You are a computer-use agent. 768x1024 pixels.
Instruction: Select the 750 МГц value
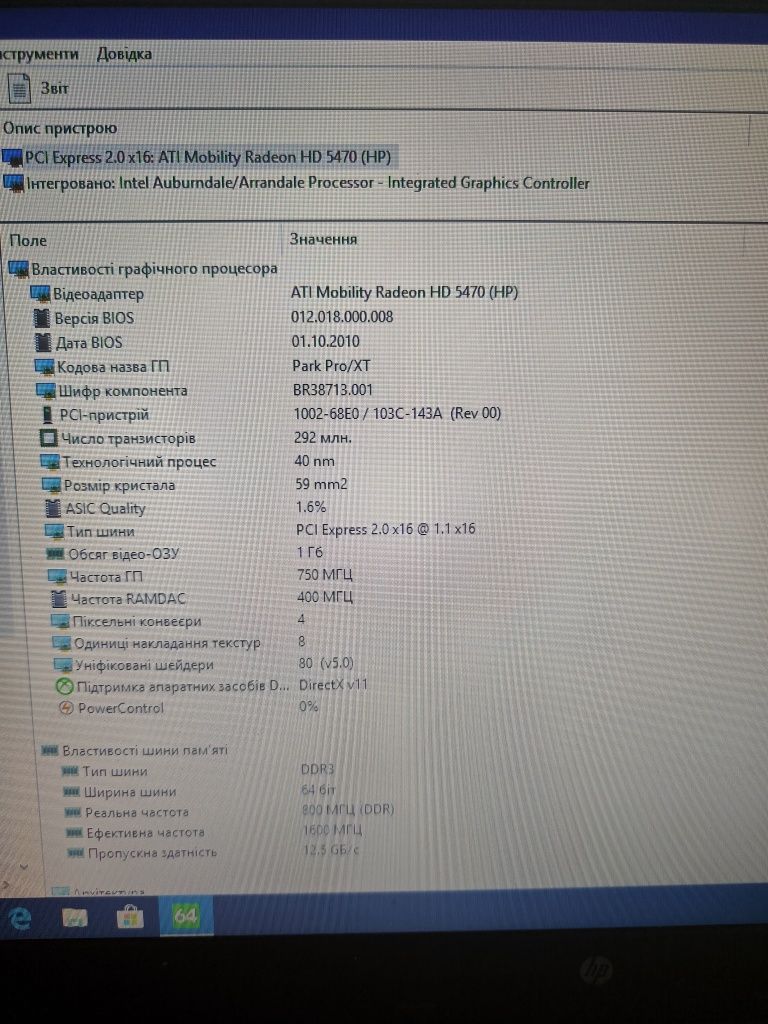coord(325,575)
